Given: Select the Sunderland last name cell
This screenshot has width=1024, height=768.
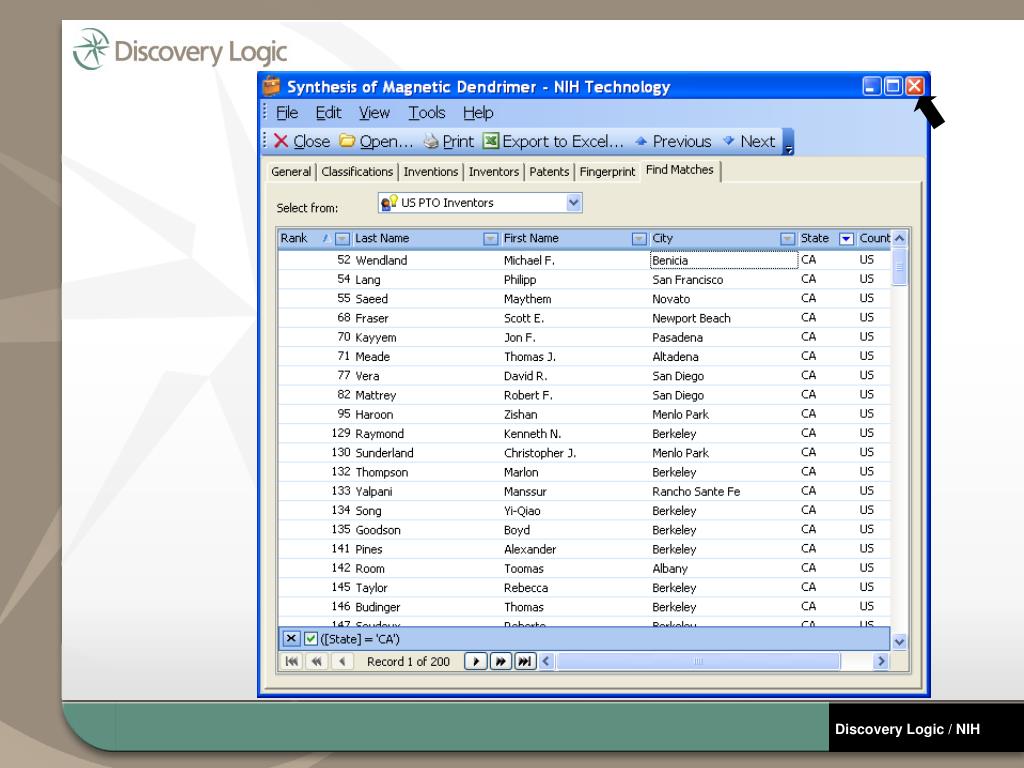Looking at the screenshot, I should click(x=426, y=453).
